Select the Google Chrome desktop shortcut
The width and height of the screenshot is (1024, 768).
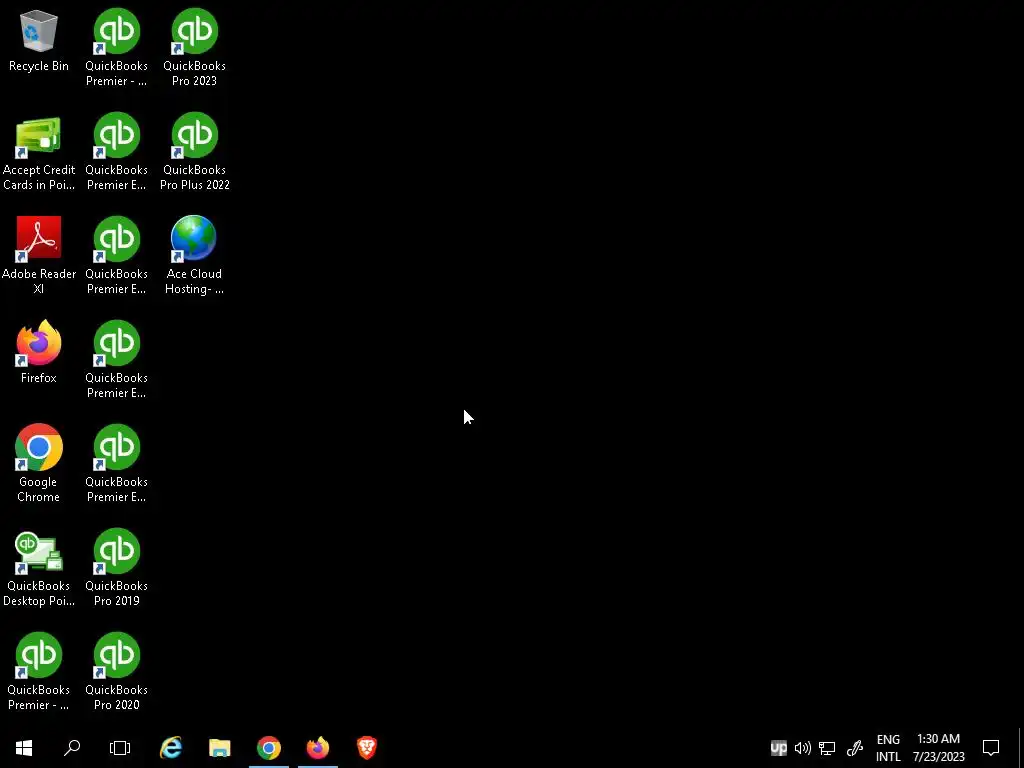point(39,463)
